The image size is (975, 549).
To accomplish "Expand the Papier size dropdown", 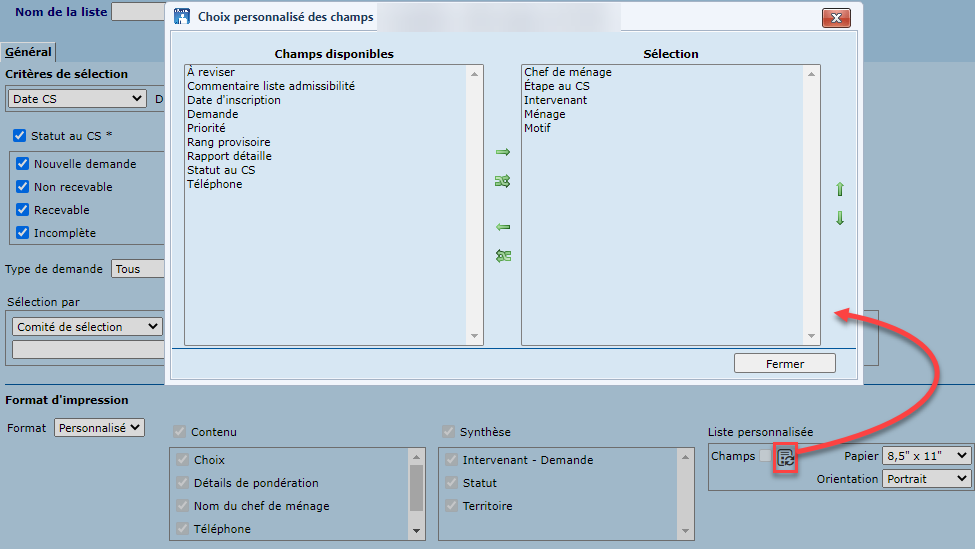I will pyautogui.click(x=927, y=456).
